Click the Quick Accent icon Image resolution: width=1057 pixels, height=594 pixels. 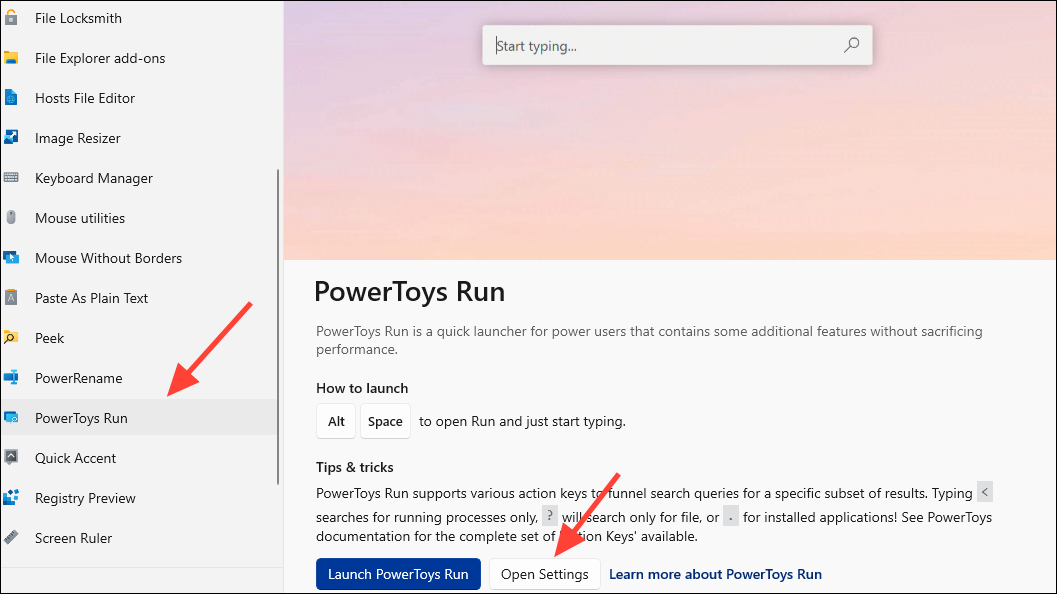point(11,457)
